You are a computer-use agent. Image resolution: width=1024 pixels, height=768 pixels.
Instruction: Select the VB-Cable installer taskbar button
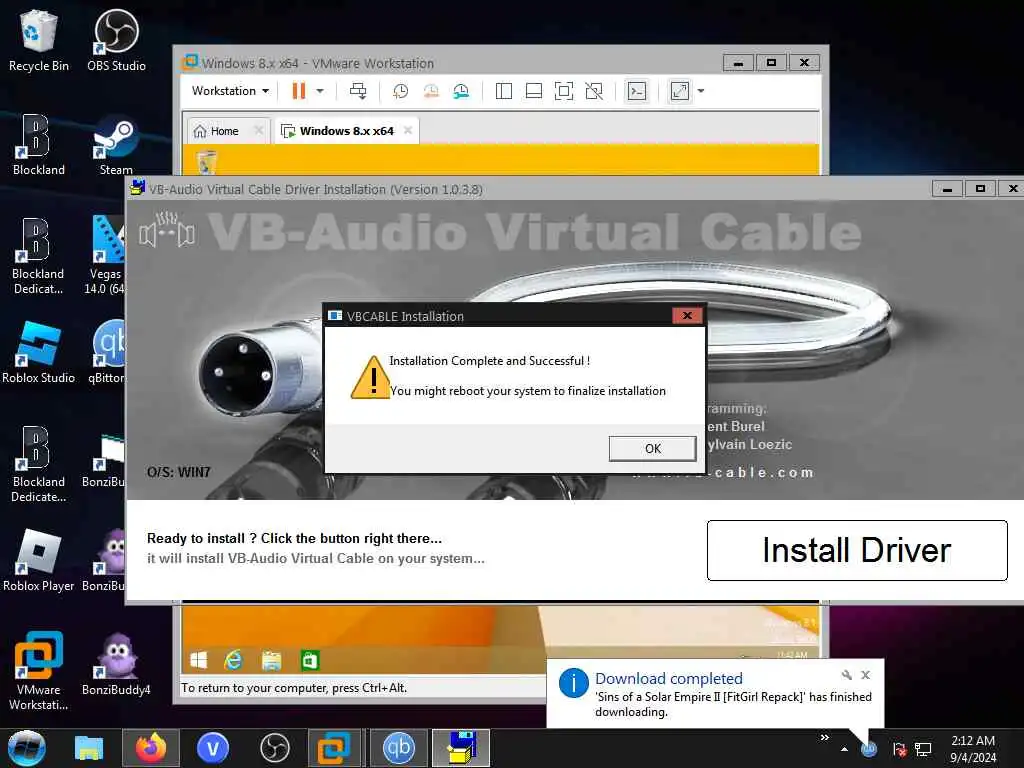click(x=461, y=748)
